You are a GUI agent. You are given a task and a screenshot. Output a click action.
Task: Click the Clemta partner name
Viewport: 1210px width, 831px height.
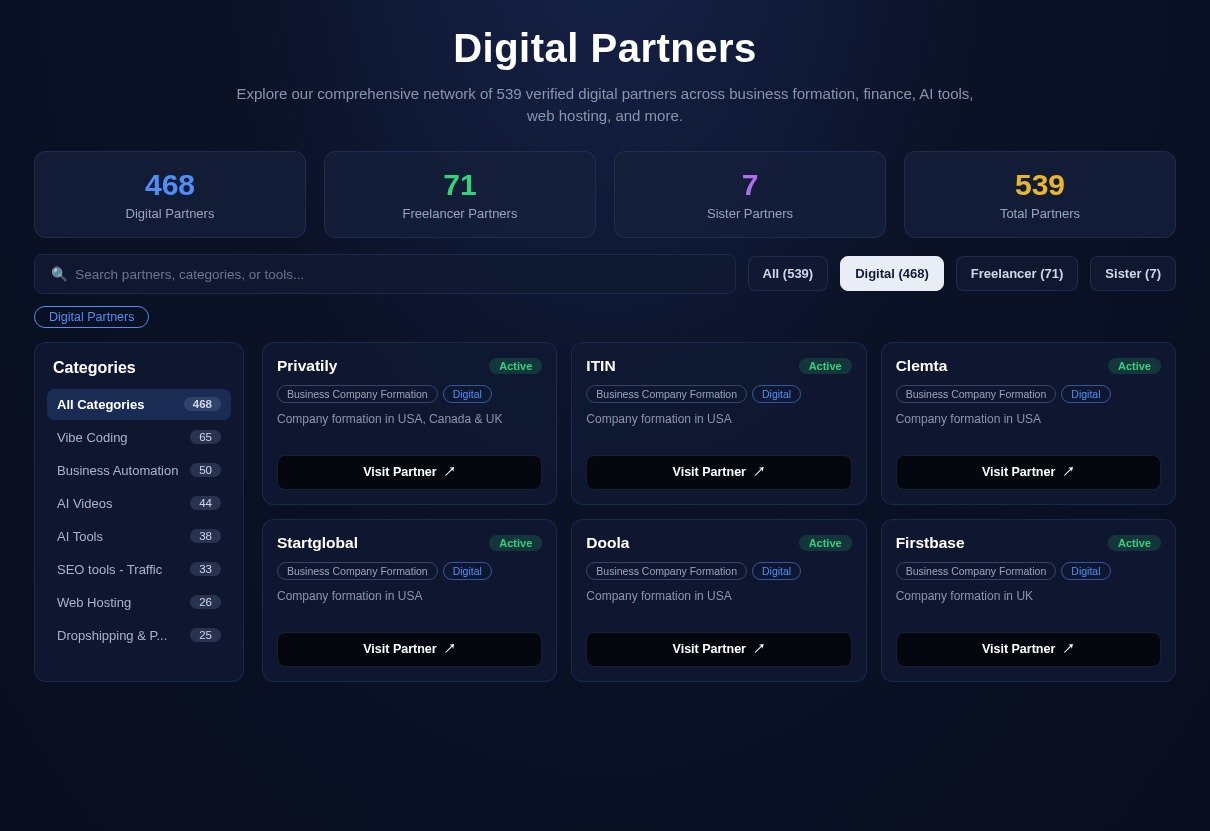tap(921, 366)
